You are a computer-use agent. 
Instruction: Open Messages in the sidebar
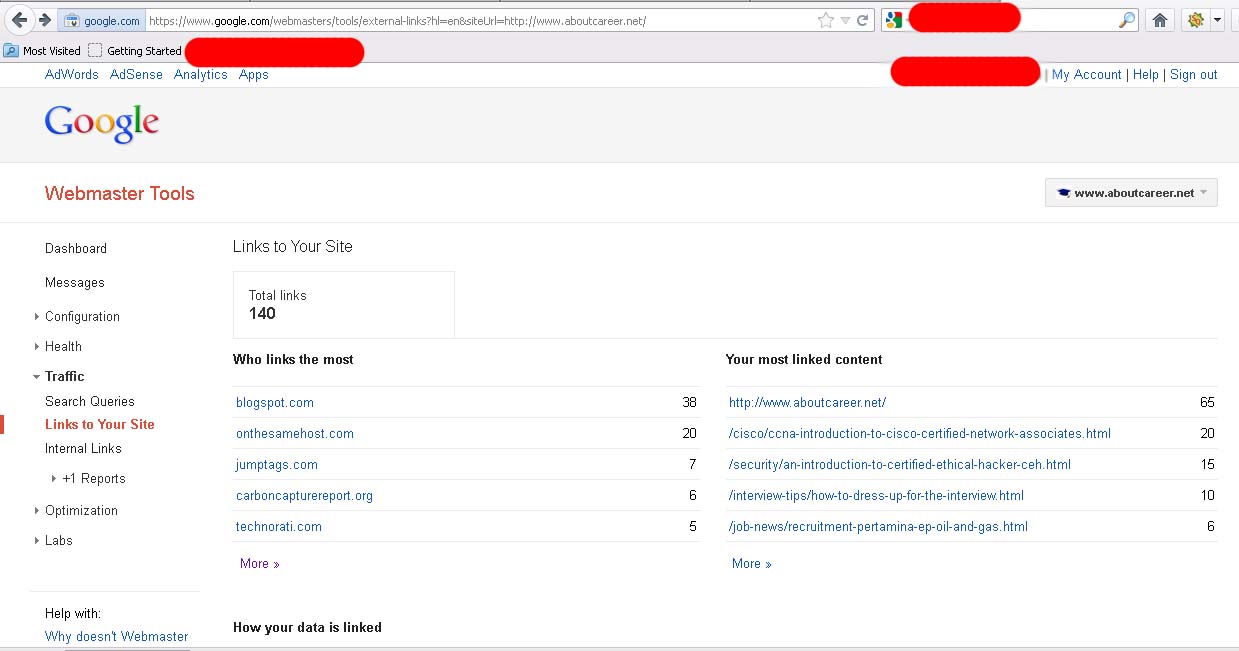75,283
